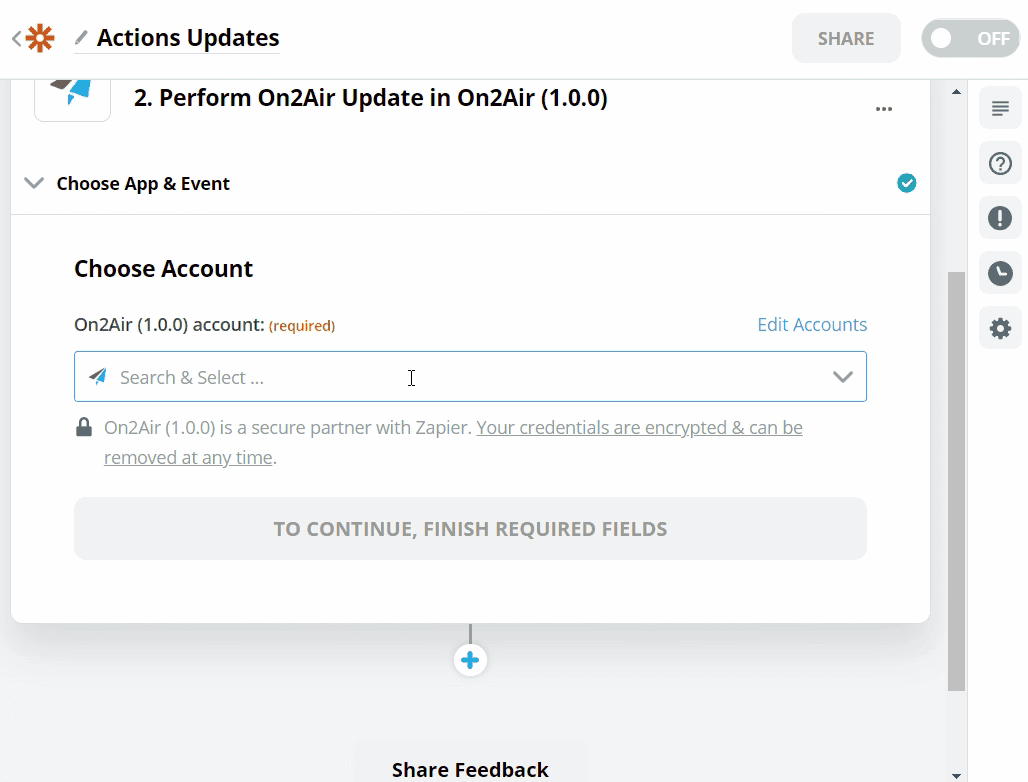This screenshot has height=782, width=1028.
Task: Open the outline notes icon in sidebar
Action: coord(1000,109)
